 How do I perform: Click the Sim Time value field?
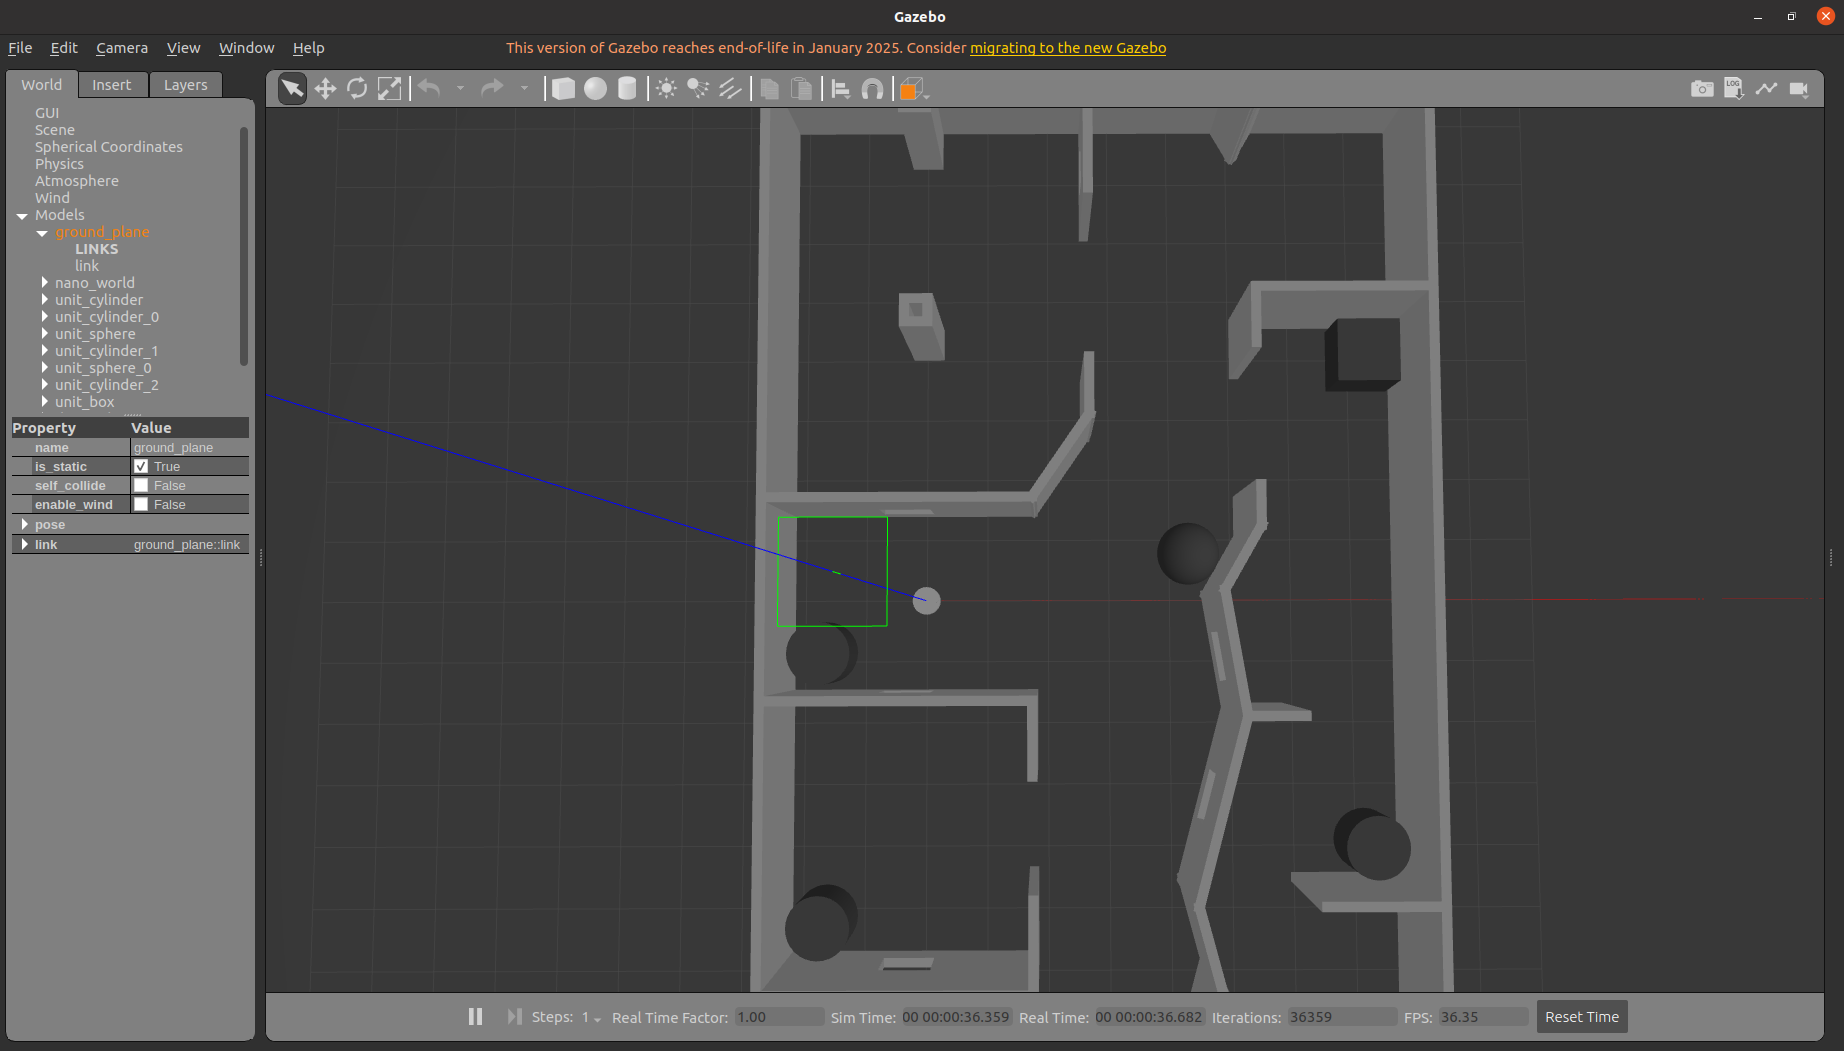point(956,1017)
